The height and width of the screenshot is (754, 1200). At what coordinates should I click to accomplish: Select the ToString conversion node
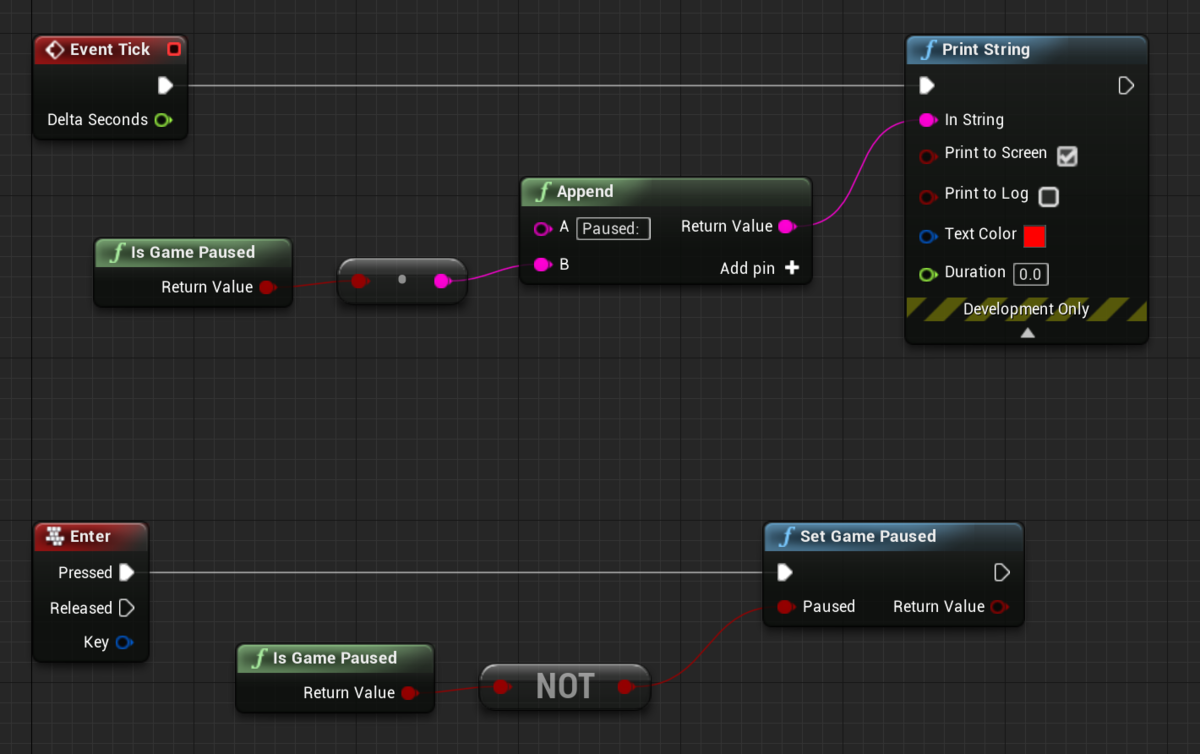[x=402, y=280]
